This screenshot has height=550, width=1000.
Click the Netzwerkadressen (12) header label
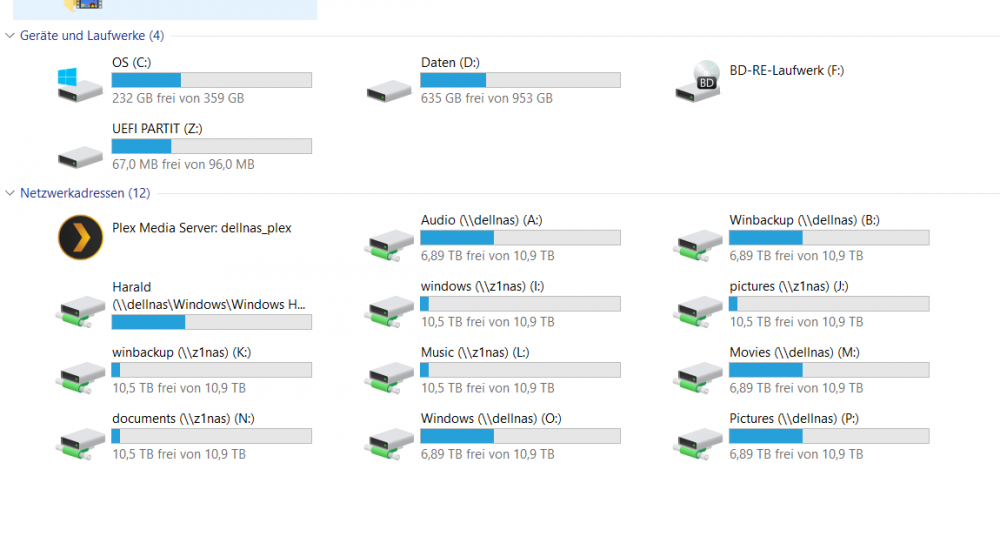(x=85, y=193)
